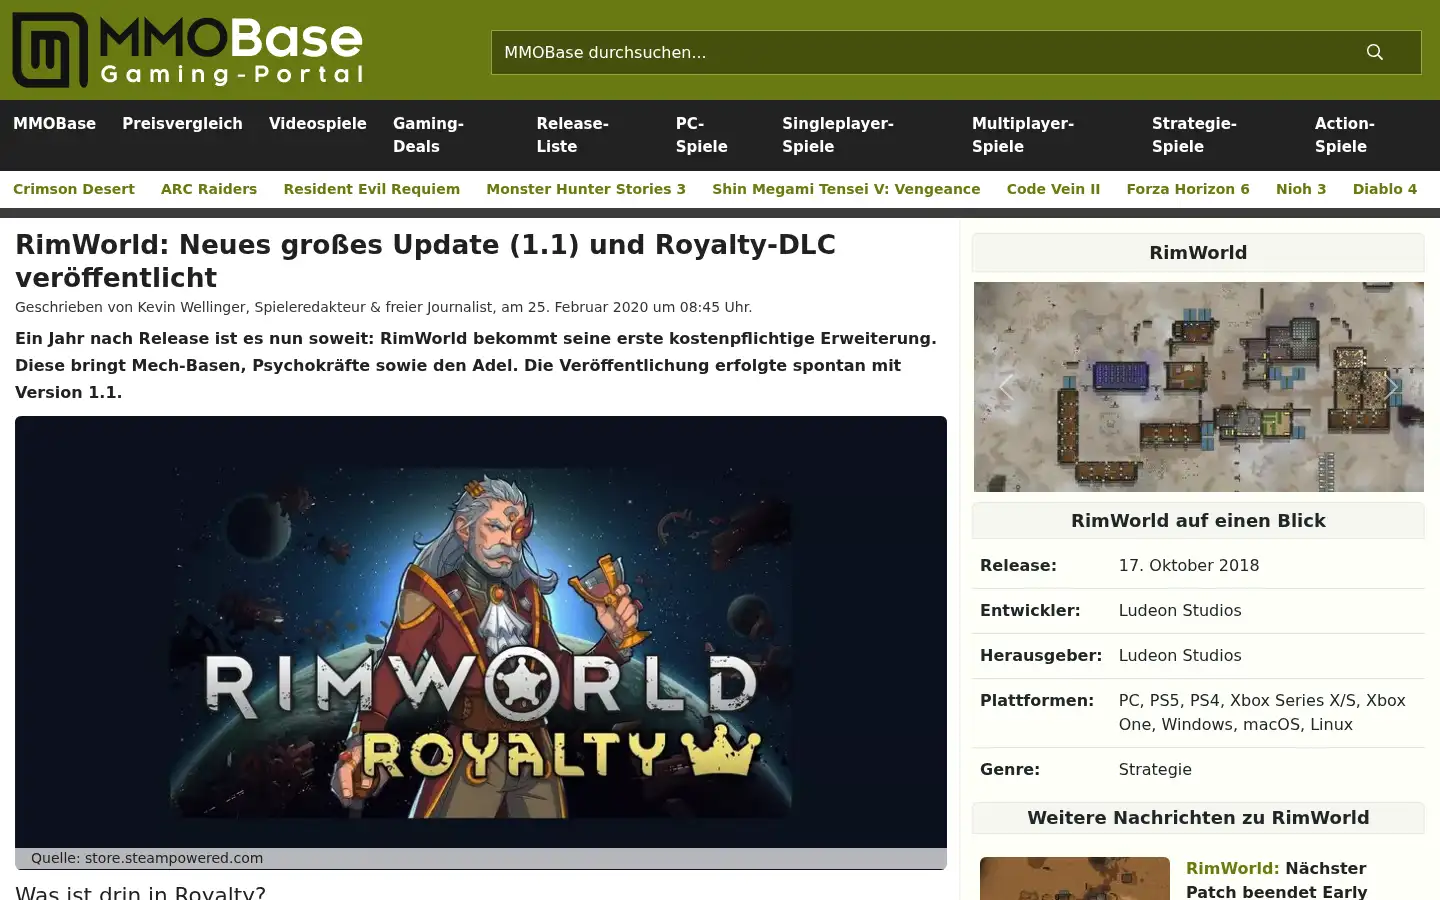Open Preisvergleich in the navigation bar
Image resolution: width=1440 pixels, height=900 pixels.
click(x=182, y=124)
